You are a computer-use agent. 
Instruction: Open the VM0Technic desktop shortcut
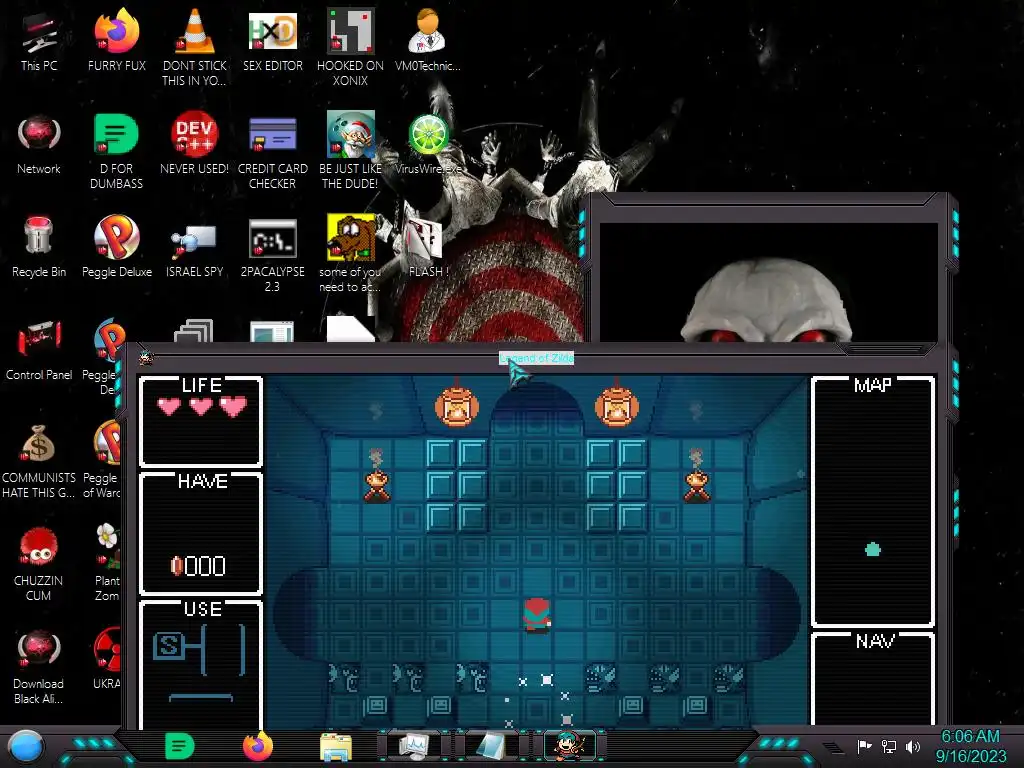427,40
